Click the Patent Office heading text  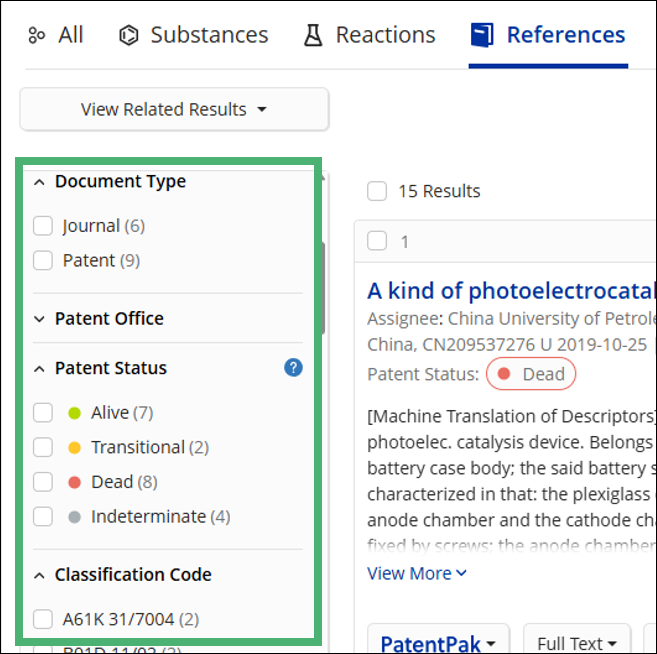pos(109,319)
